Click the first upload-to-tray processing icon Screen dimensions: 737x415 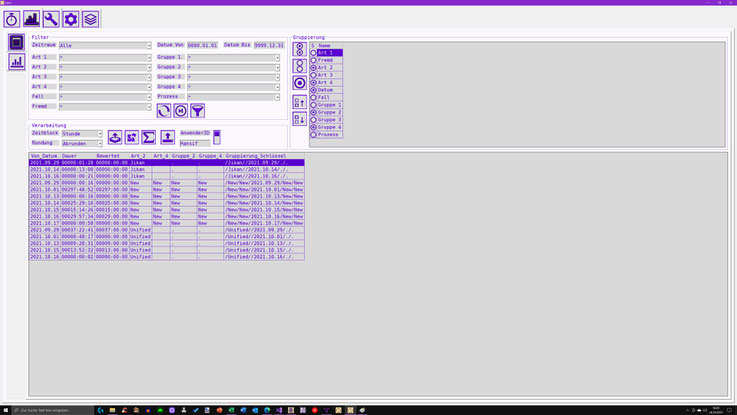click(x=115, y=137)
